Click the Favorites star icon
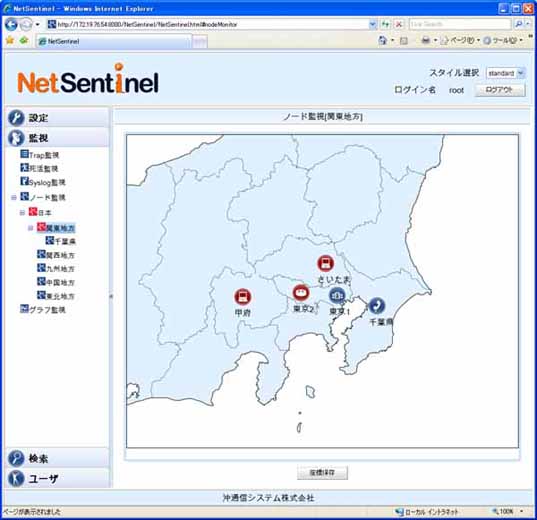Viewport: 537px width, 520px height. coord(10,41)
